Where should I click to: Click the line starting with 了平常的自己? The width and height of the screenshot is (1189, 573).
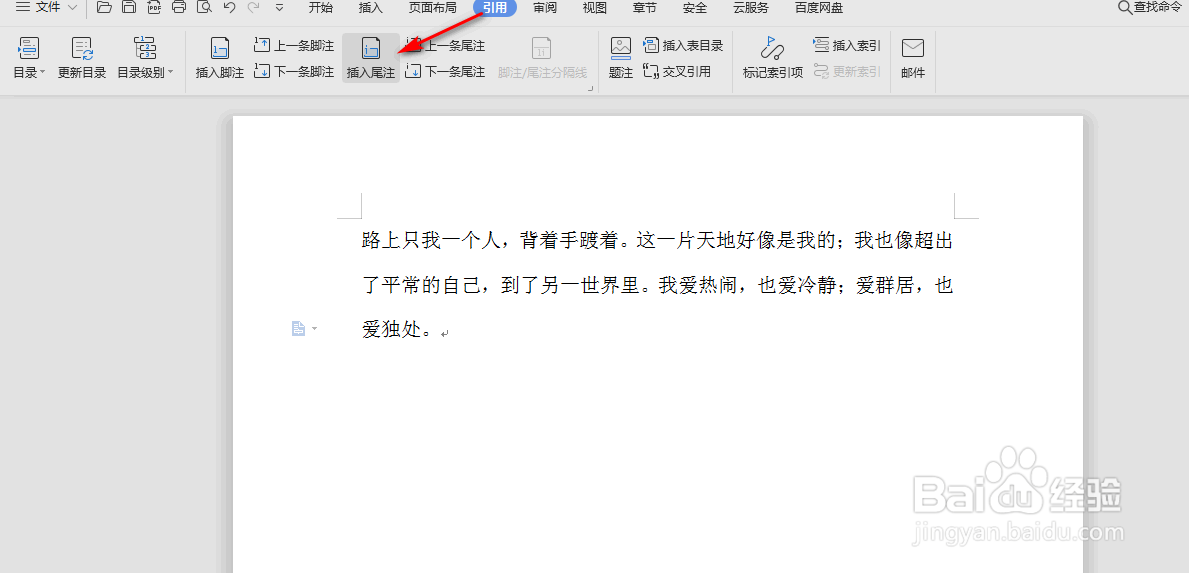pyautogui.click(x=657, y=286)
